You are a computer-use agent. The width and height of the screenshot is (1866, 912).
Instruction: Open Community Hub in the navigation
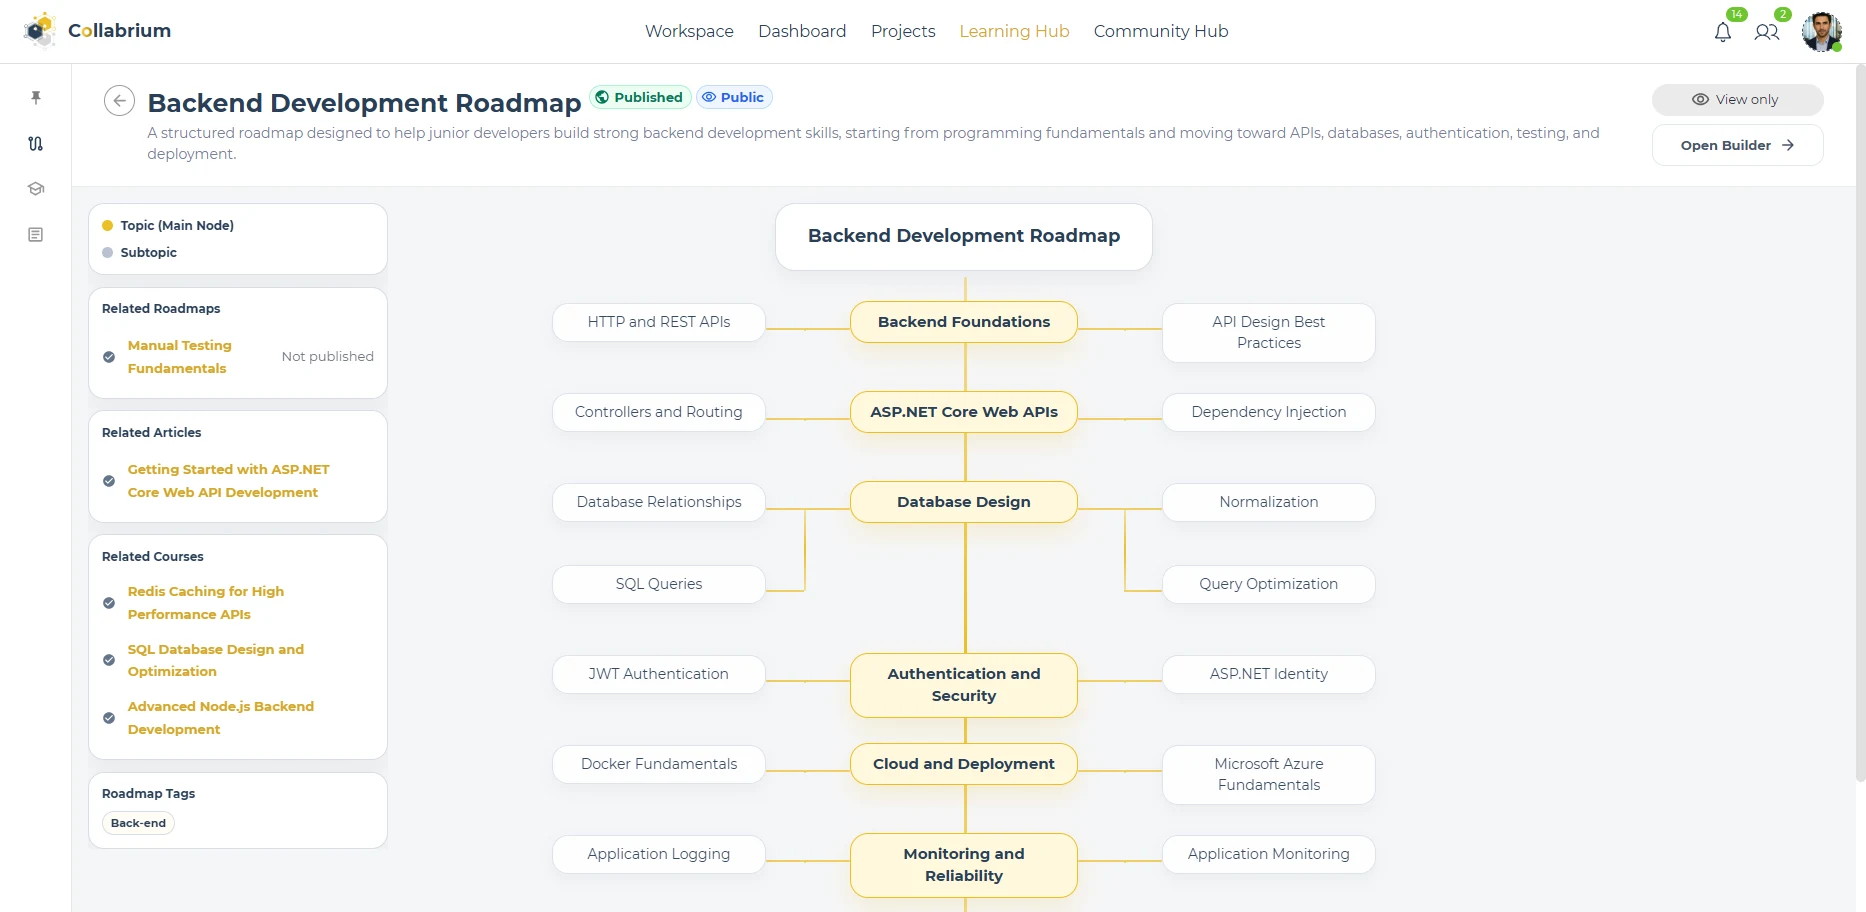(x=1161, y=31)
